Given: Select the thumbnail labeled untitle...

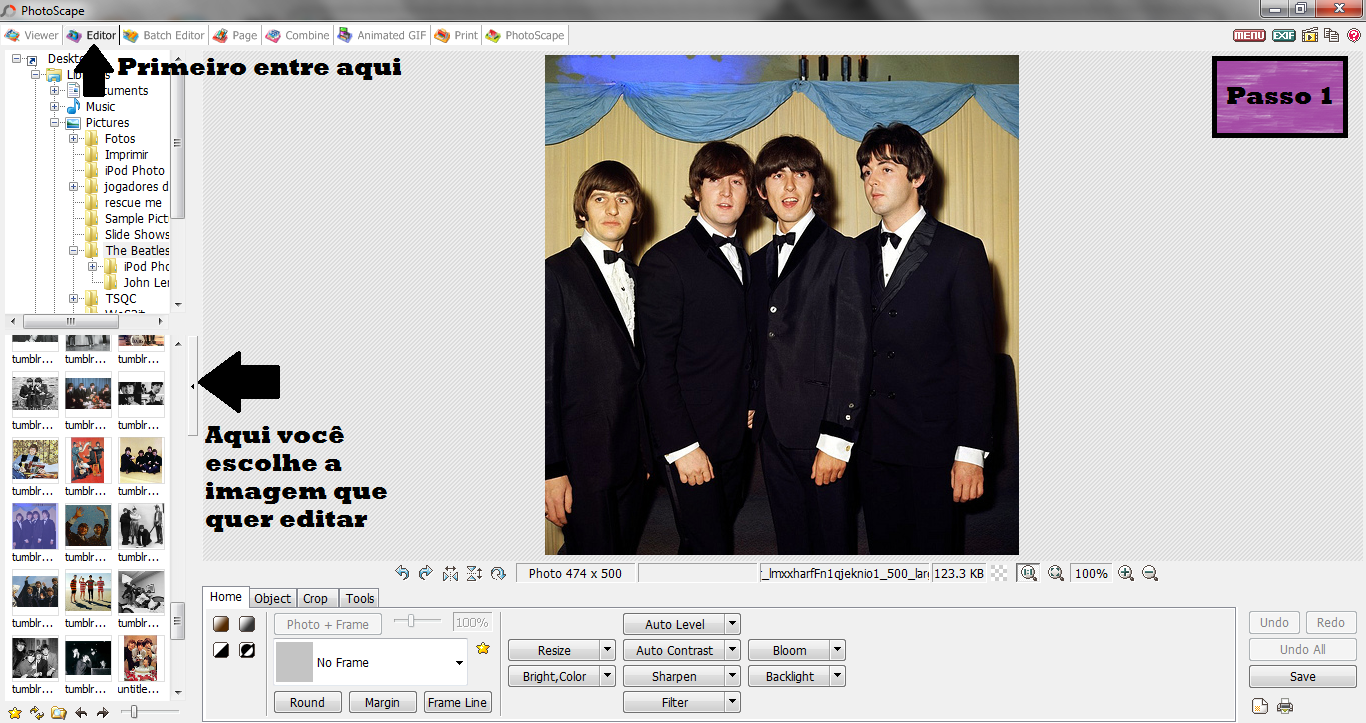Looking at the screenshot, I should pos(140,665).
